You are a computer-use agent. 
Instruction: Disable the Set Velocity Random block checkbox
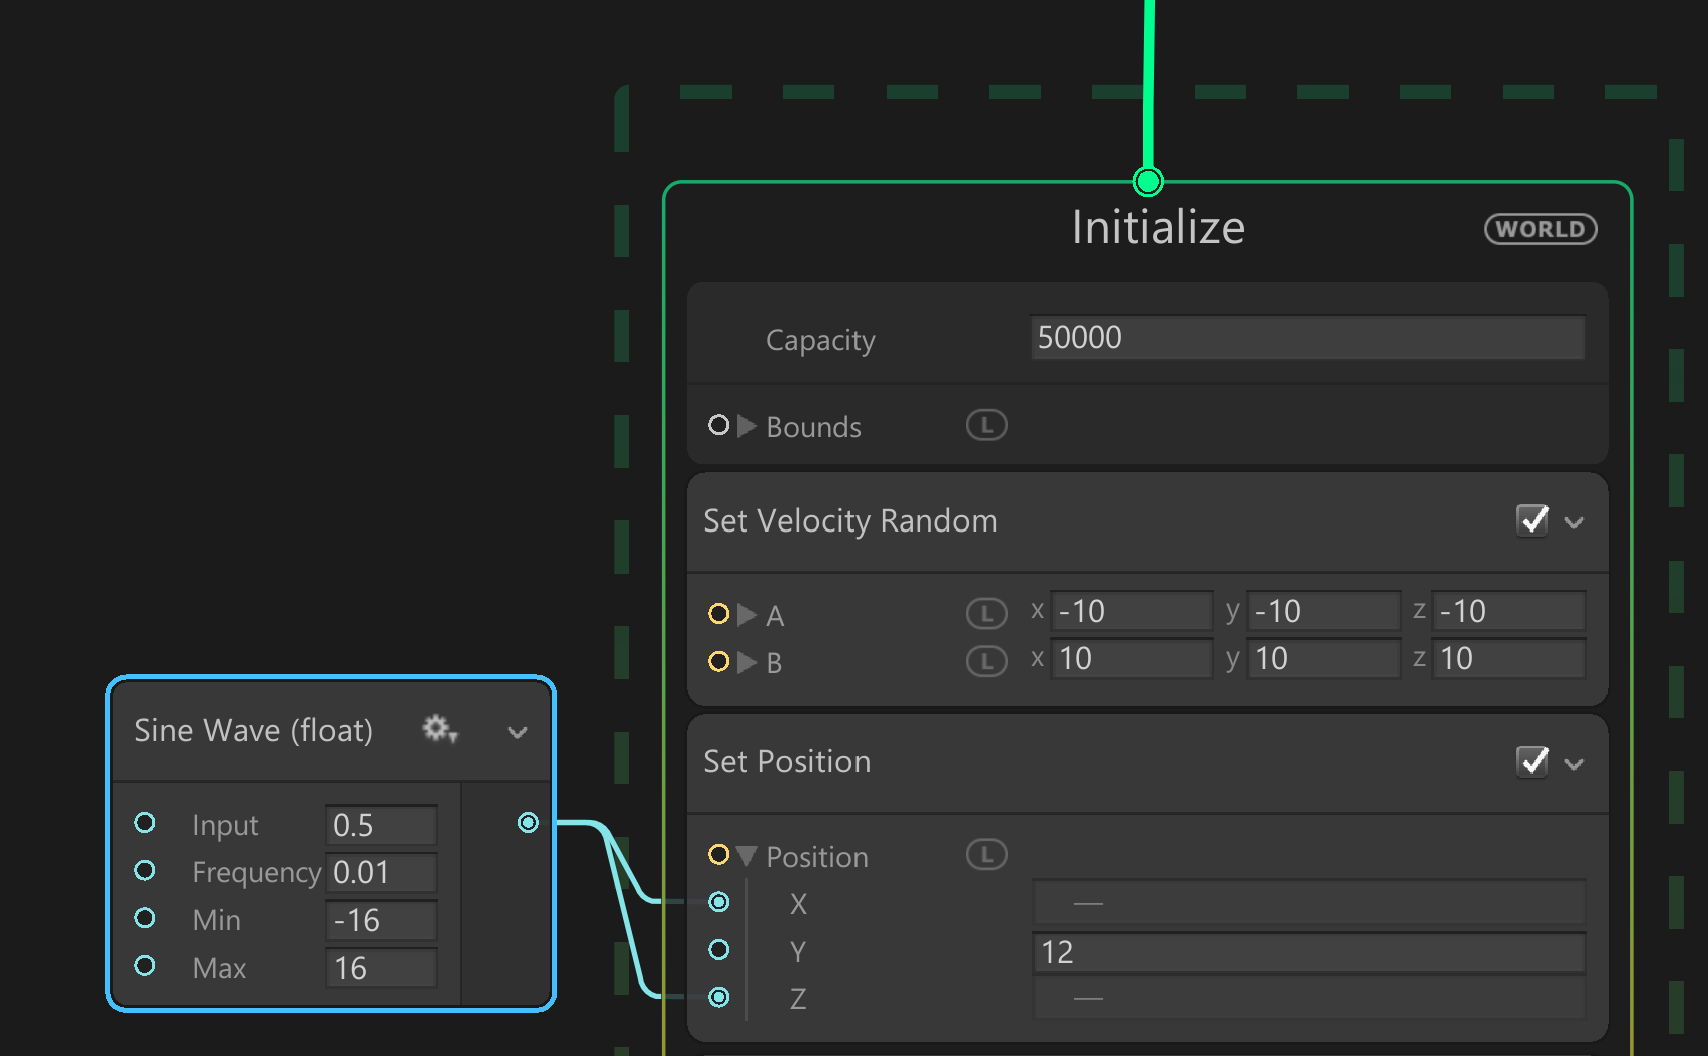1532,520
